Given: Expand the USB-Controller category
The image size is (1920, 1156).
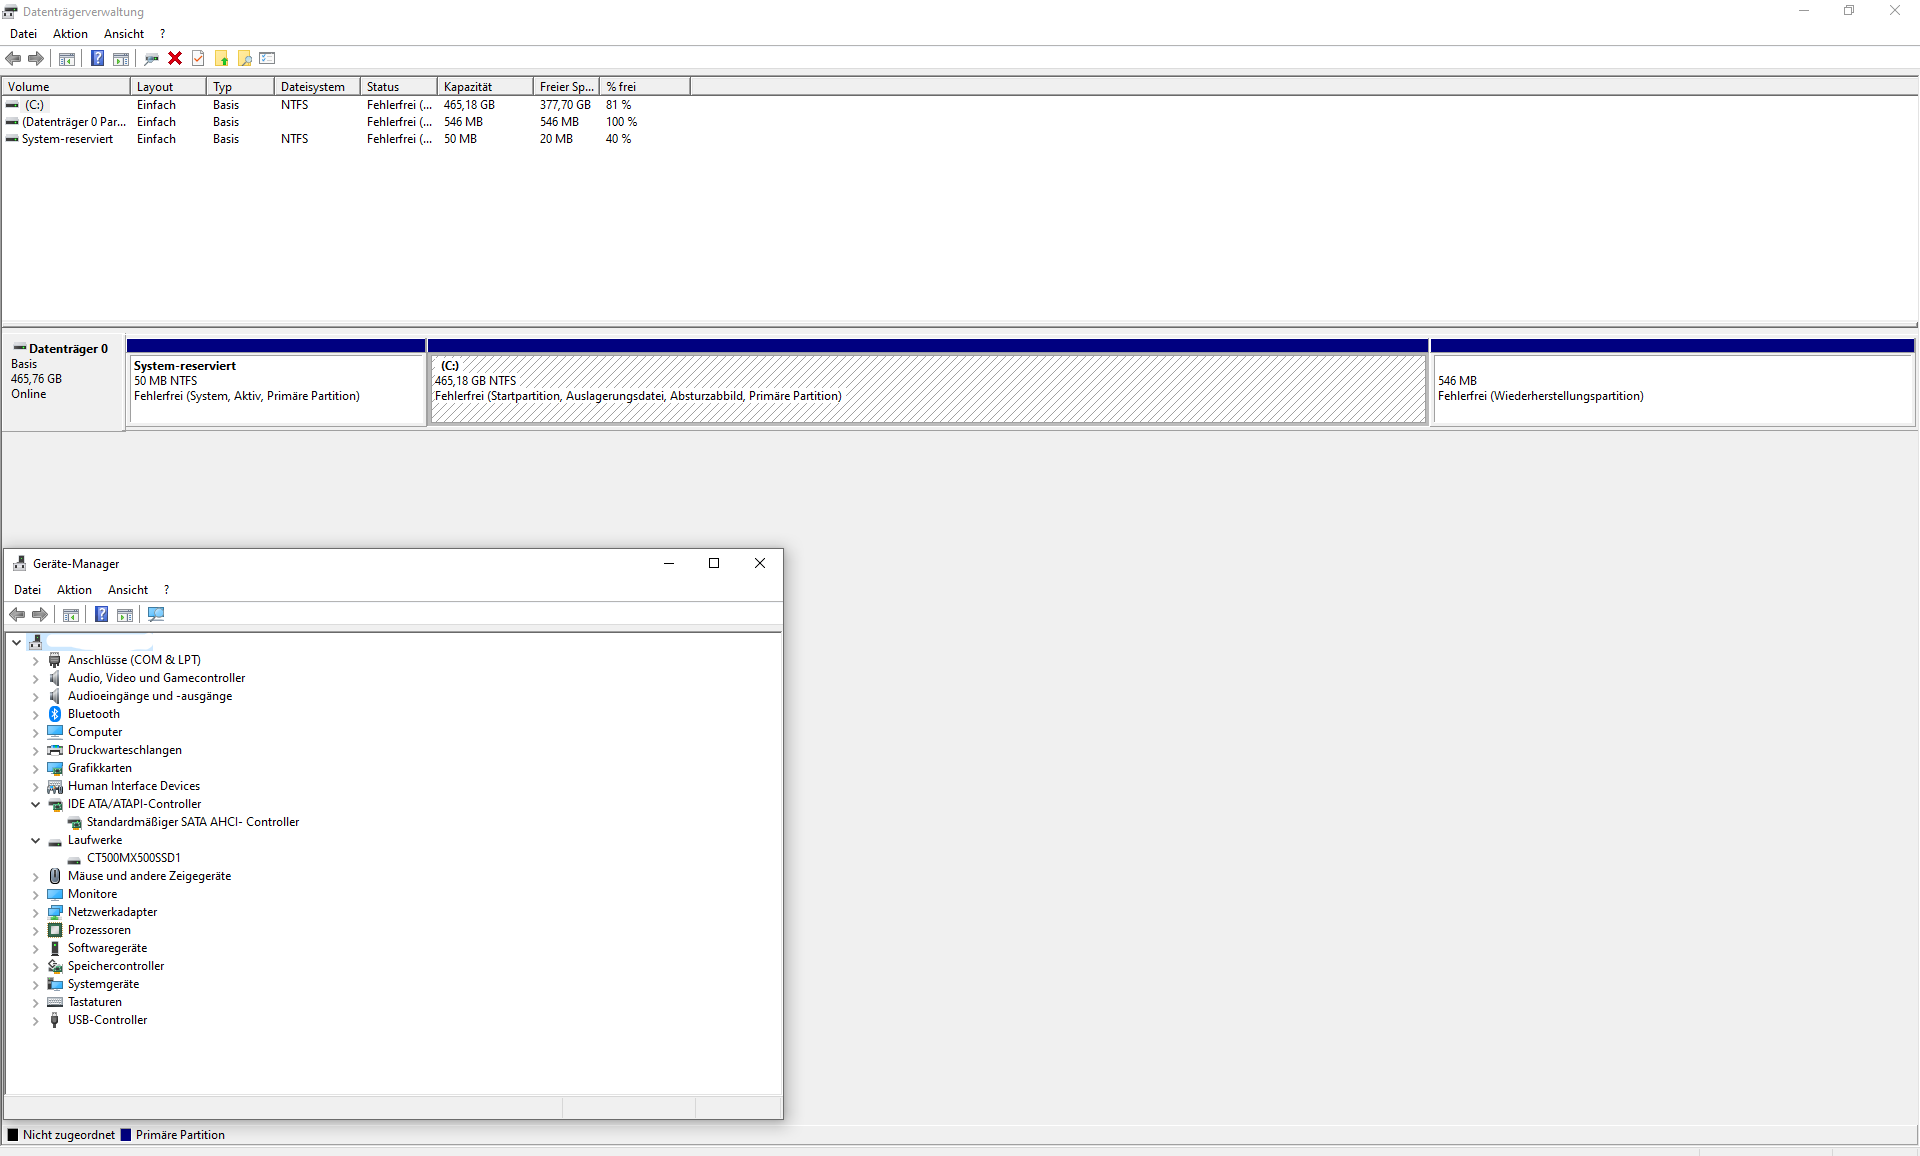Looking at the screenshot, I should pos(36,1020).
